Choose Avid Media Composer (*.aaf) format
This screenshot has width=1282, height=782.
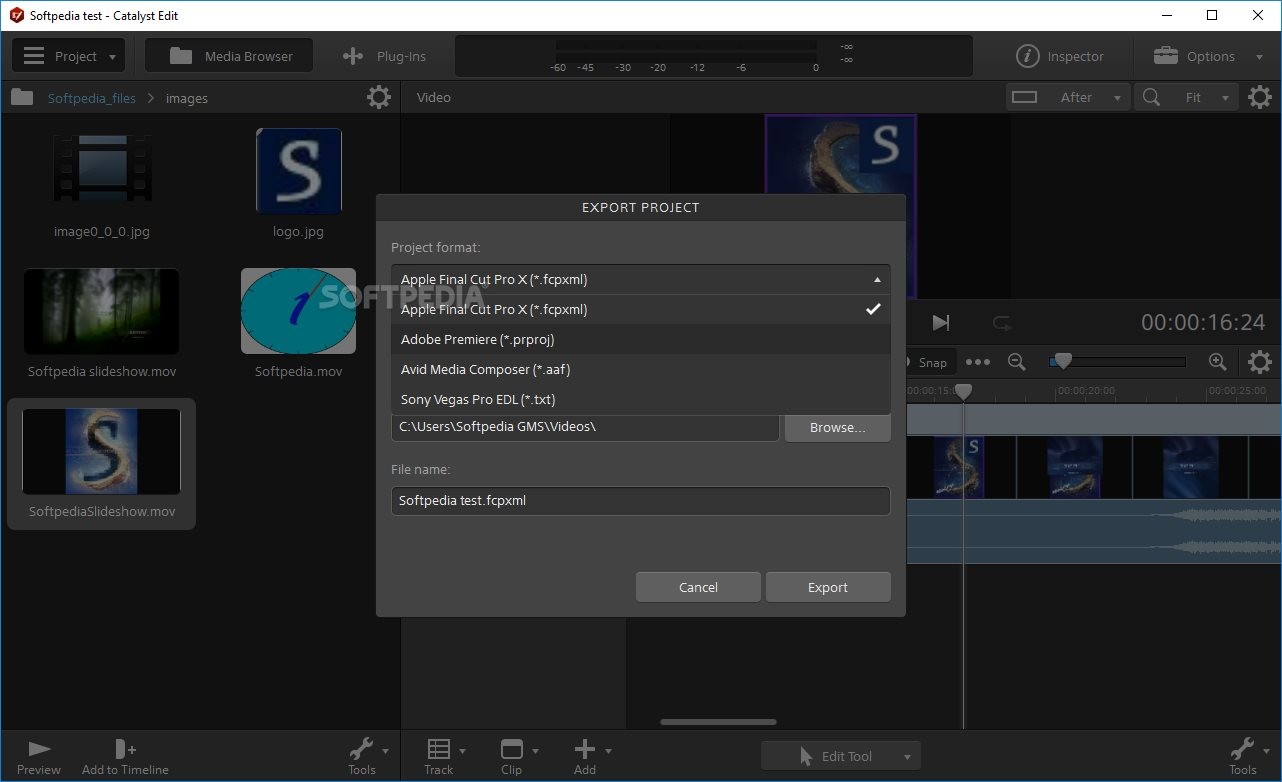tap(640, 370)
